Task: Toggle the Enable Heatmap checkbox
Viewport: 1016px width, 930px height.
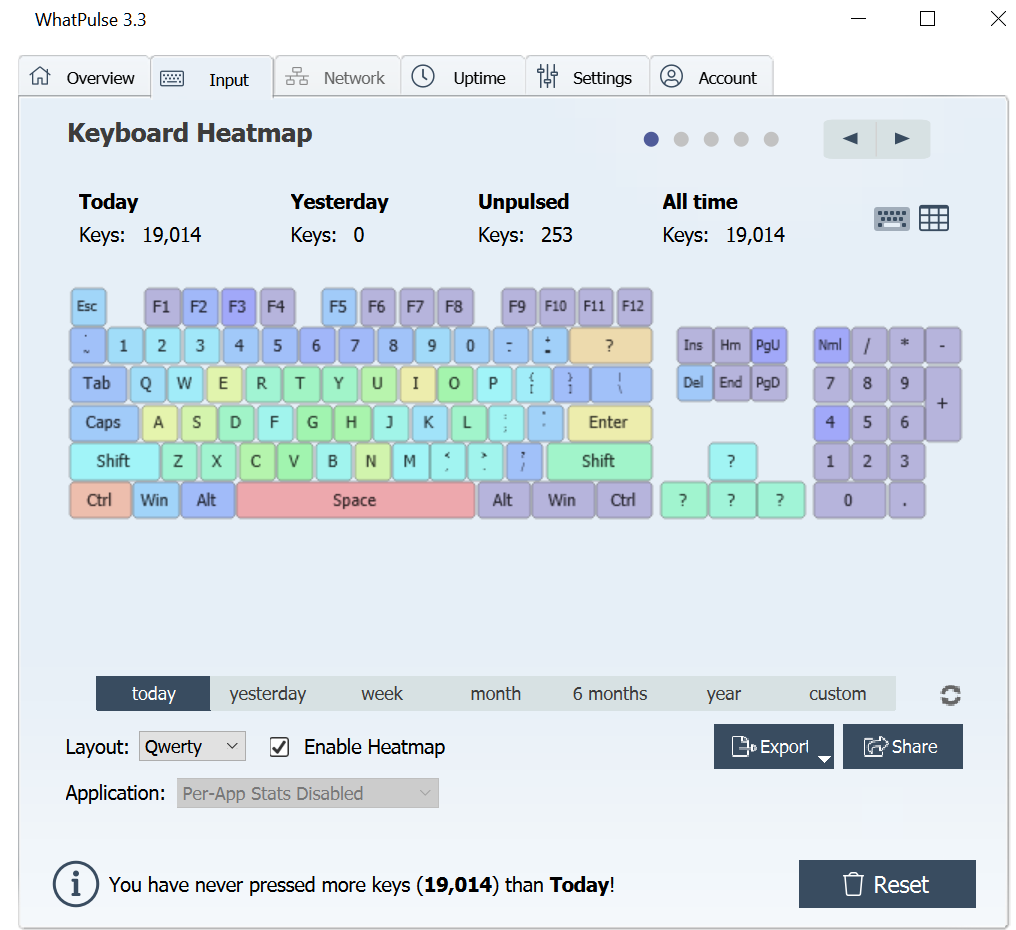Action: click(x=279, y=747)
